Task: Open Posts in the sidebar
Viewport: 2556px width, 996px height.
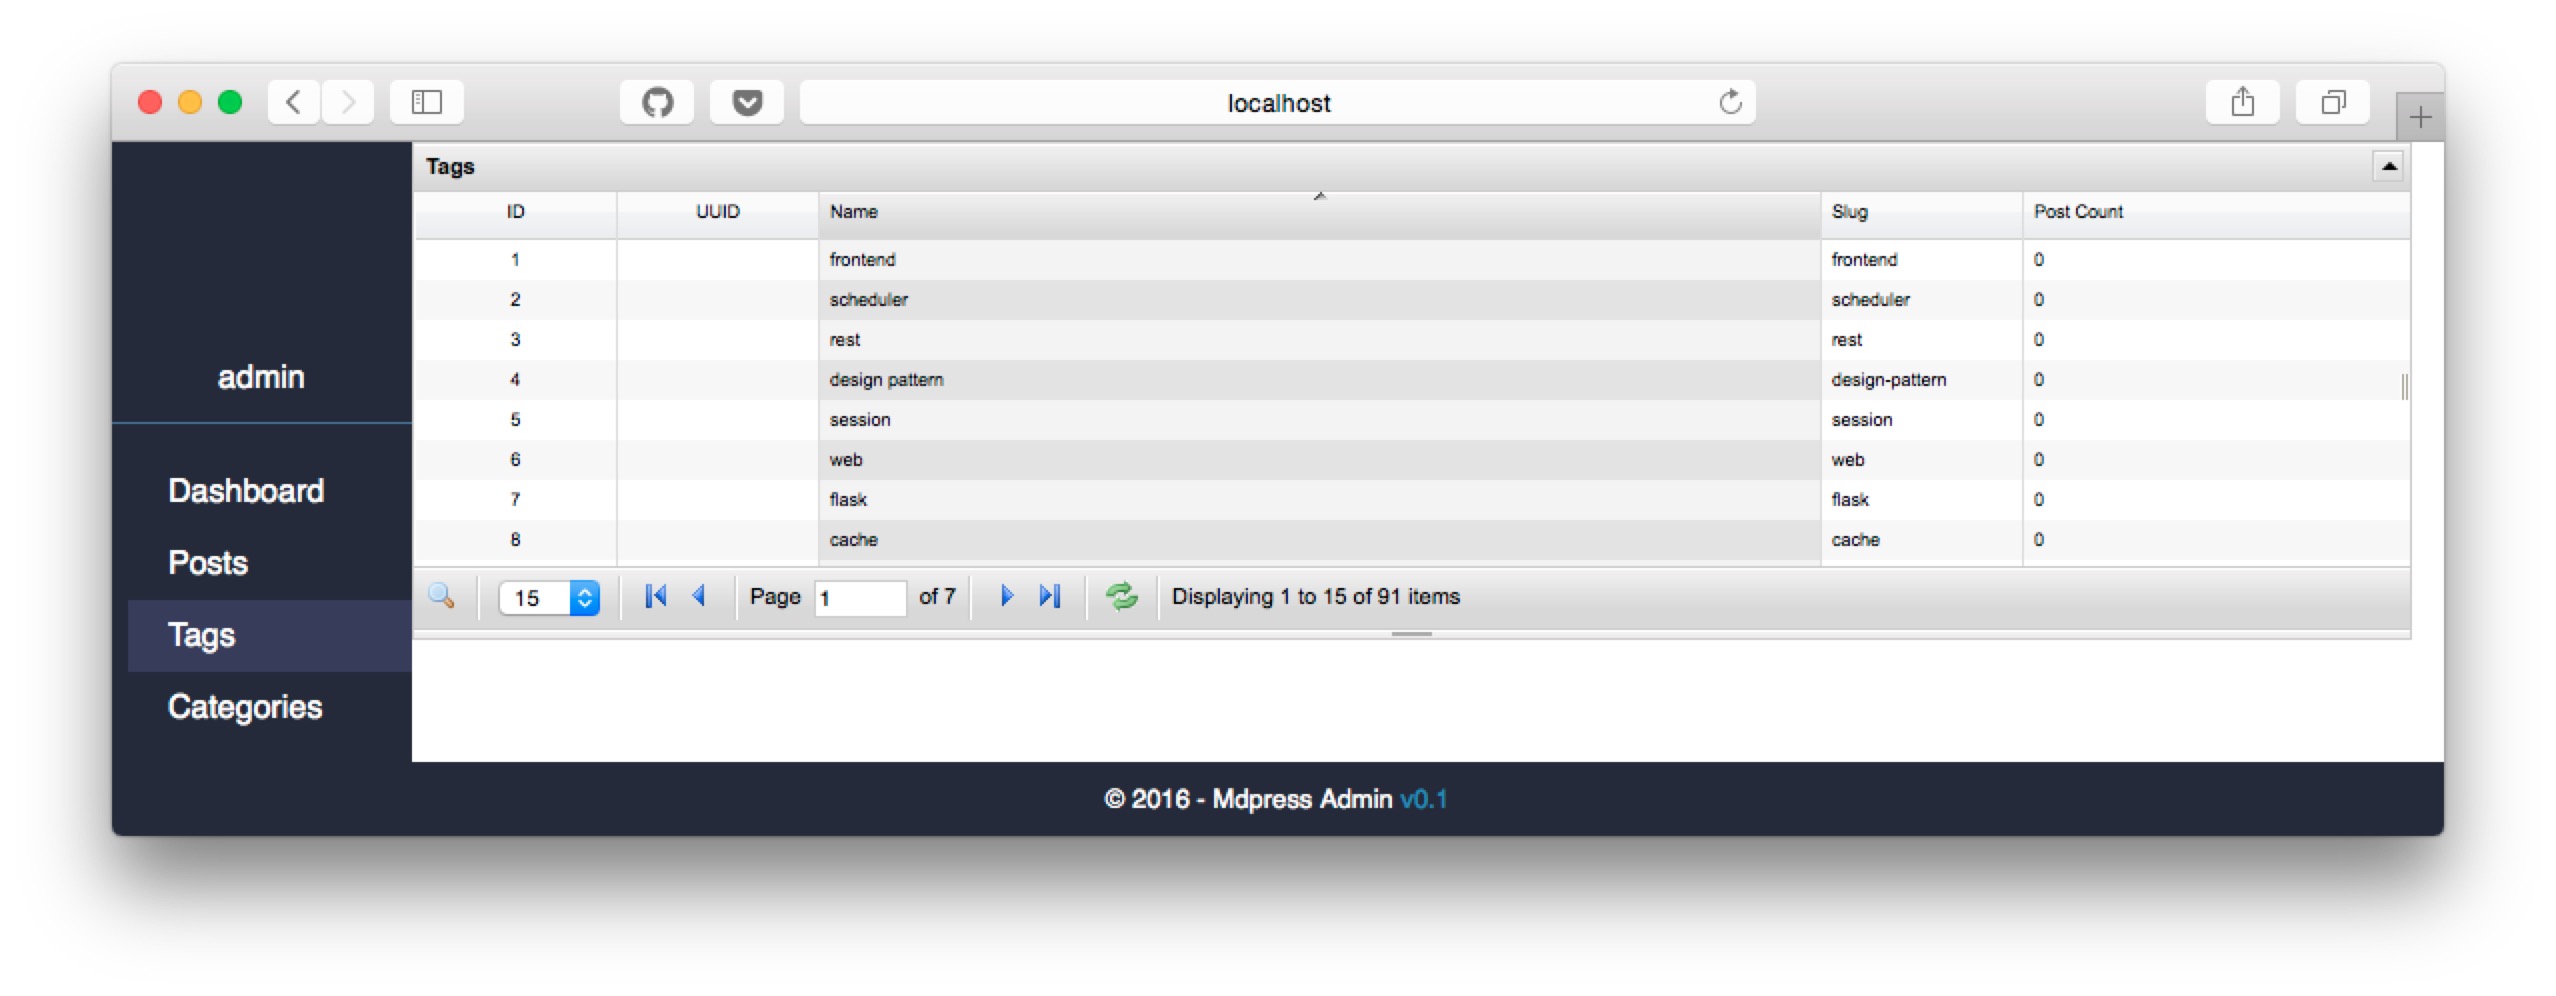Action: click(x=208, y=563)
